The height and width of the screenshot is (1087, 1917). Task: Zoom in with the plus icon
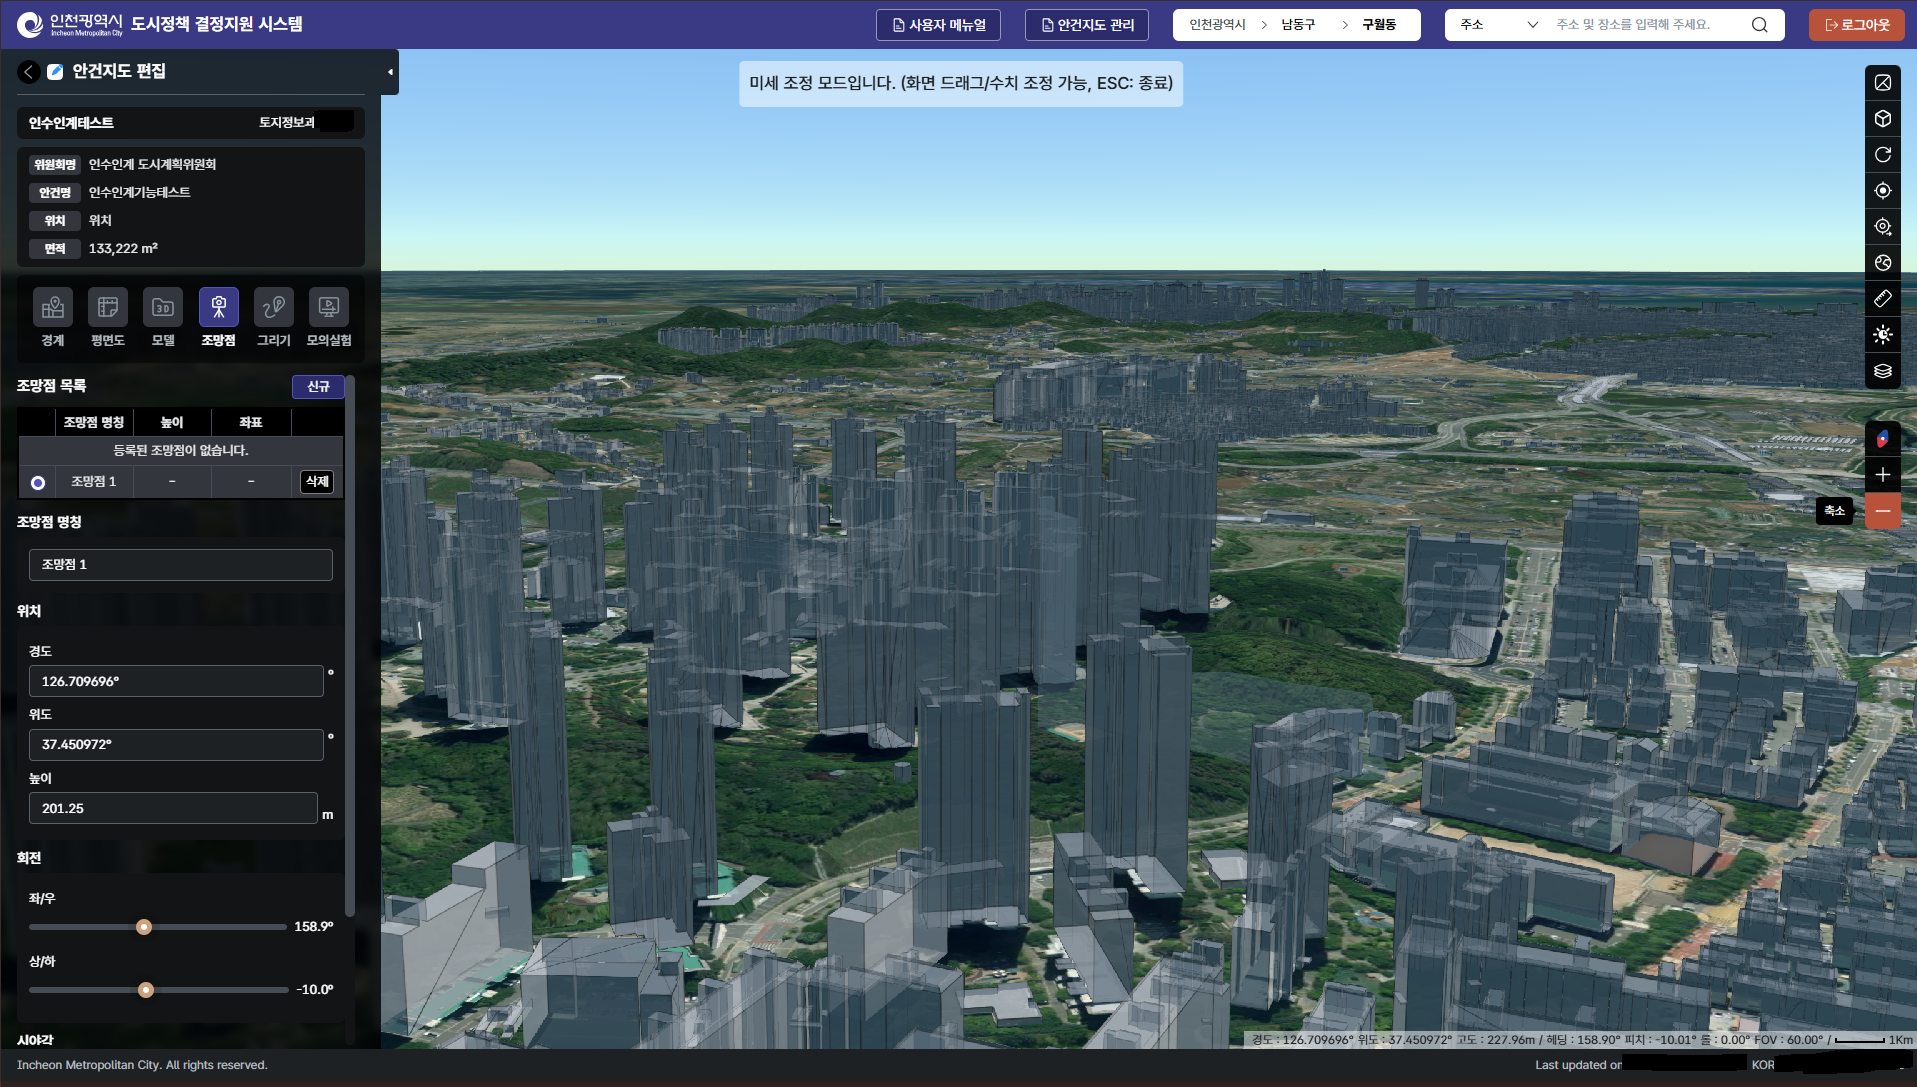[x=1882, y=475]
